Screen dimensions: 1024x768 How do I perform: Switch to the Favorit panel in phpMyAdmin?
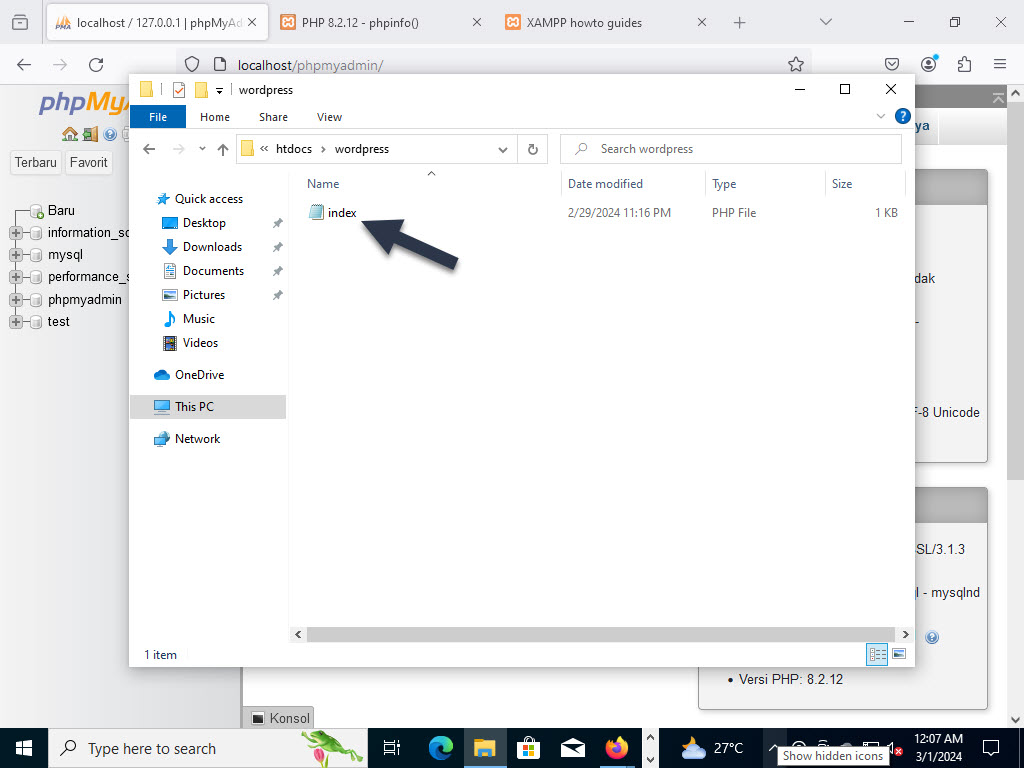tap(88, 161)
